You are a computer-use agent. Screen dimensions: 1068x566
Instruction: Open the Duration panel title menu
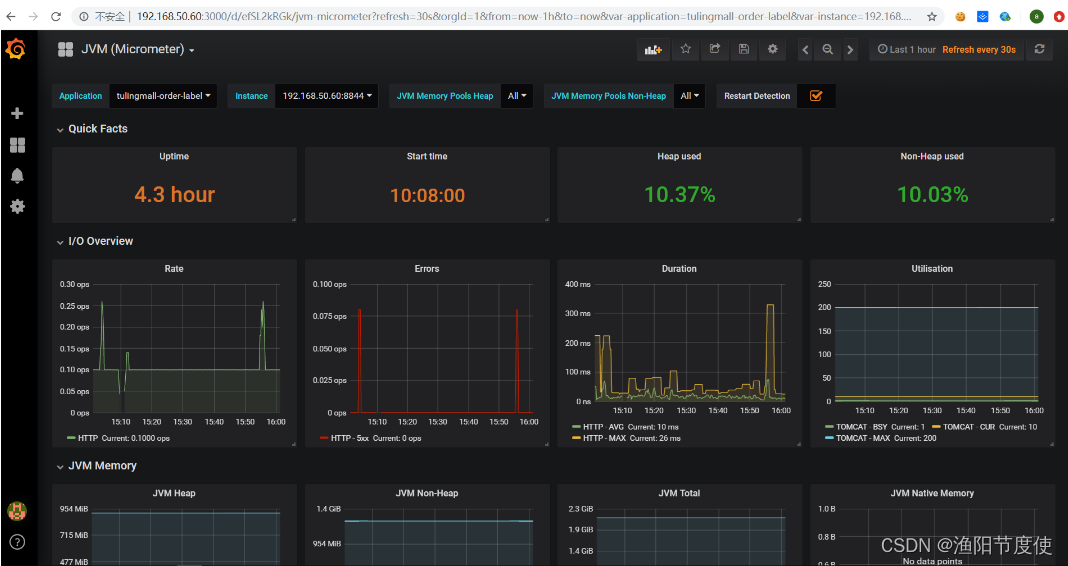click(679, 269)
